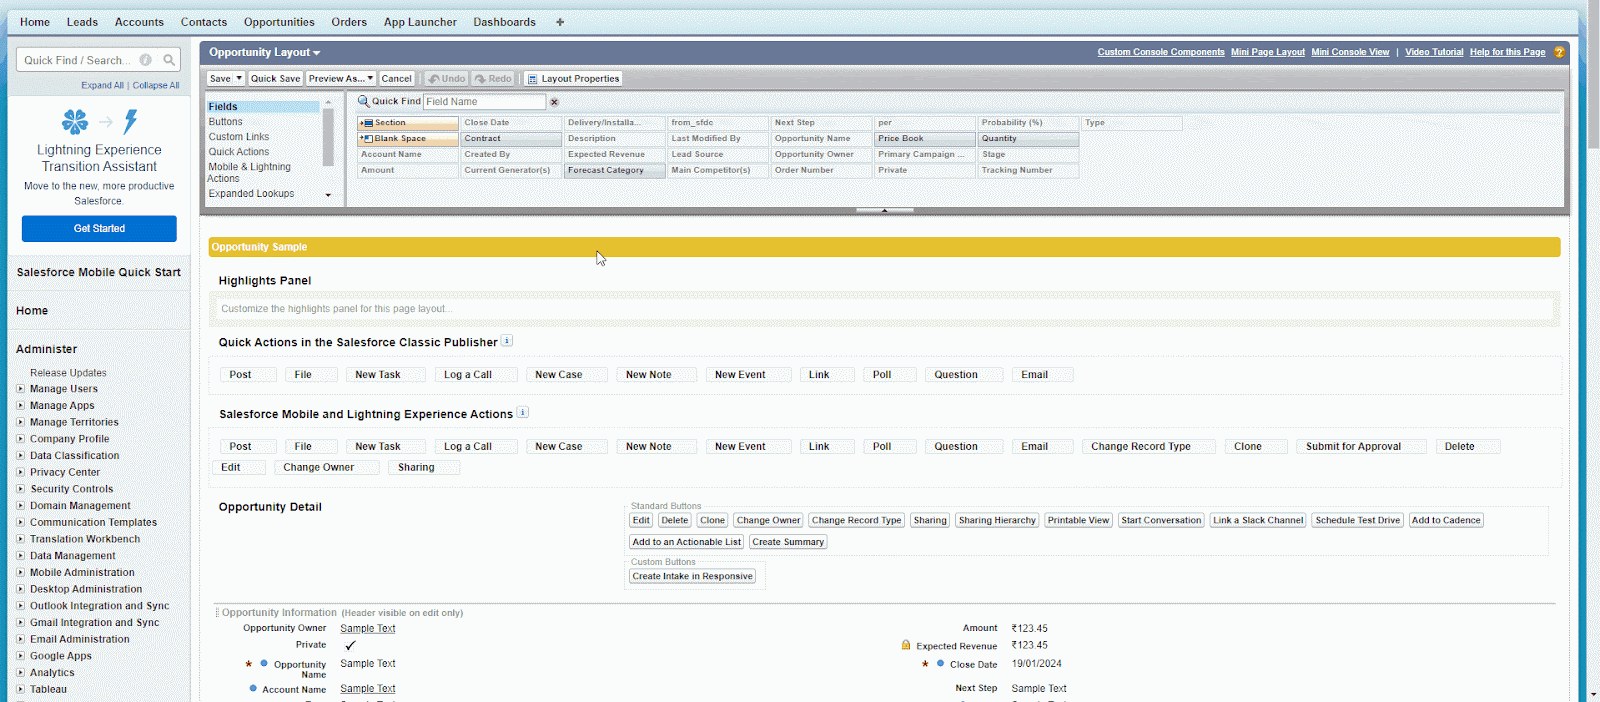Click the plus icon for all tabs
This screenshot has width=1600, height=702.
coord(560,22)
